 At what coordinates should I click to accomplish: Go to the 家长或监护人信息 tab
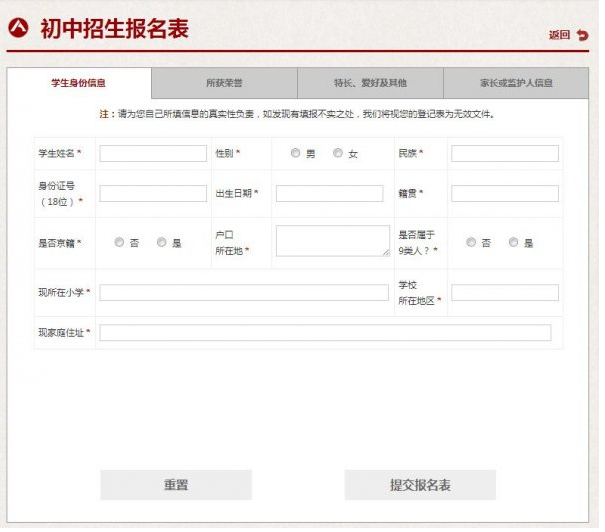[x=516, y=83]
